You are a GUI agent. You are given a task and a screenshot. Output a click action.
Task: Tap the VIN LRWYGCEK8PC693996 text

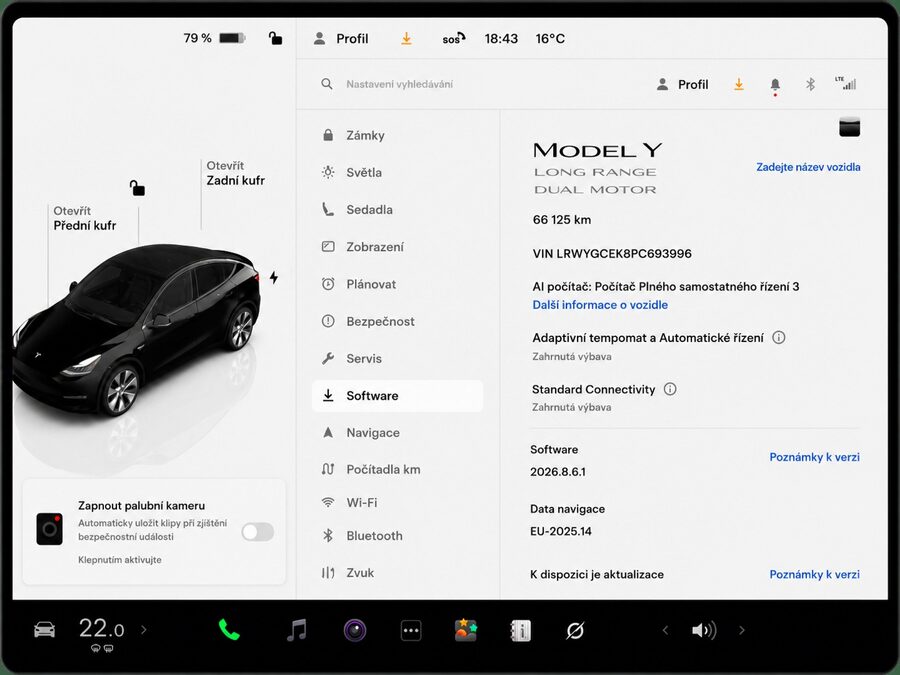(612, 254)
